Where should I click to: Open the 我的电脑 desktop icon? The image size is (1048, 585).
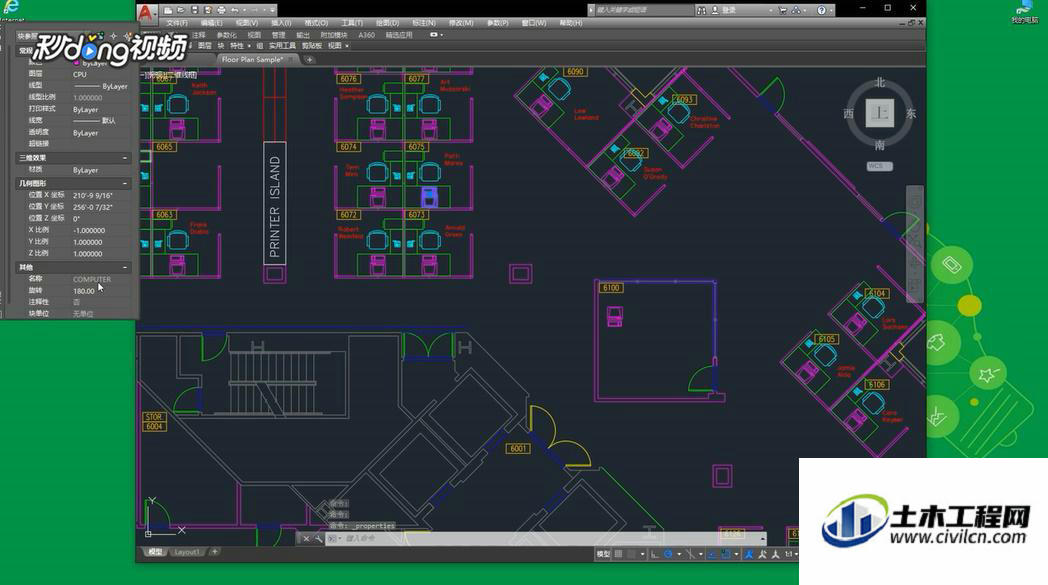1025,12
